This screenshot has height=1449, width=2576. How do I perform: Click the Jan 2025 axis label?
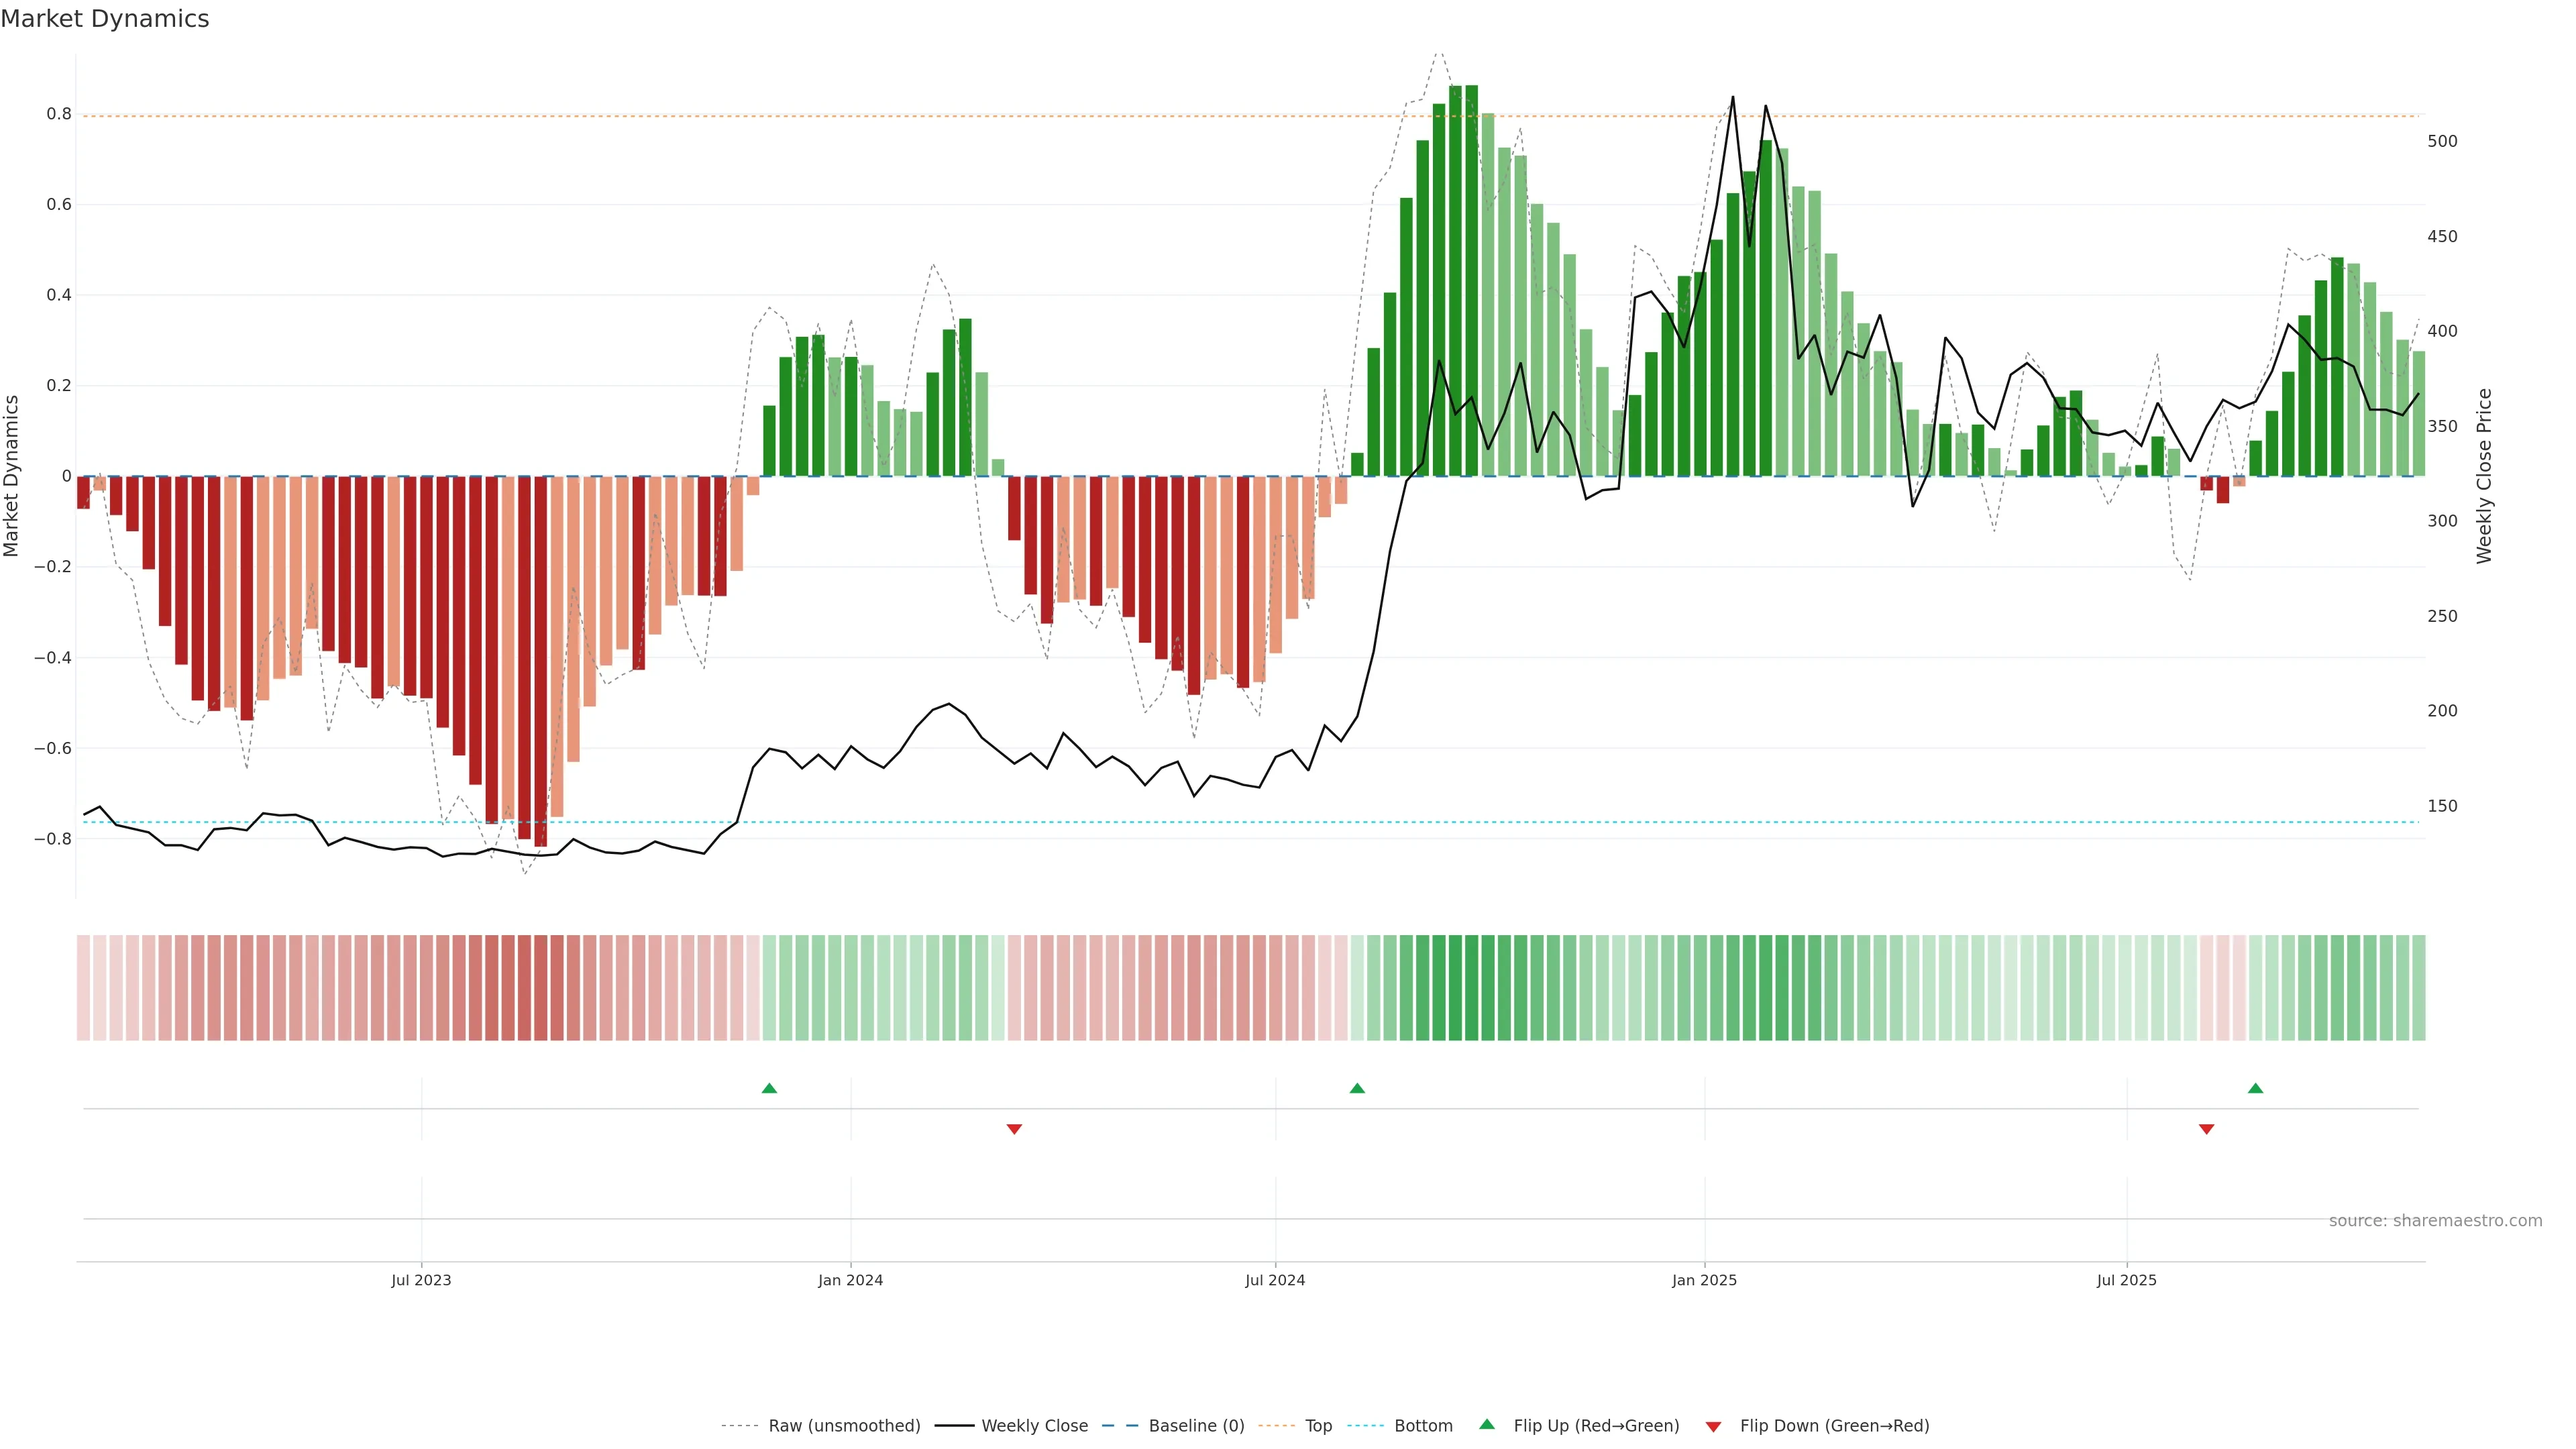tap(1704, 1280)
